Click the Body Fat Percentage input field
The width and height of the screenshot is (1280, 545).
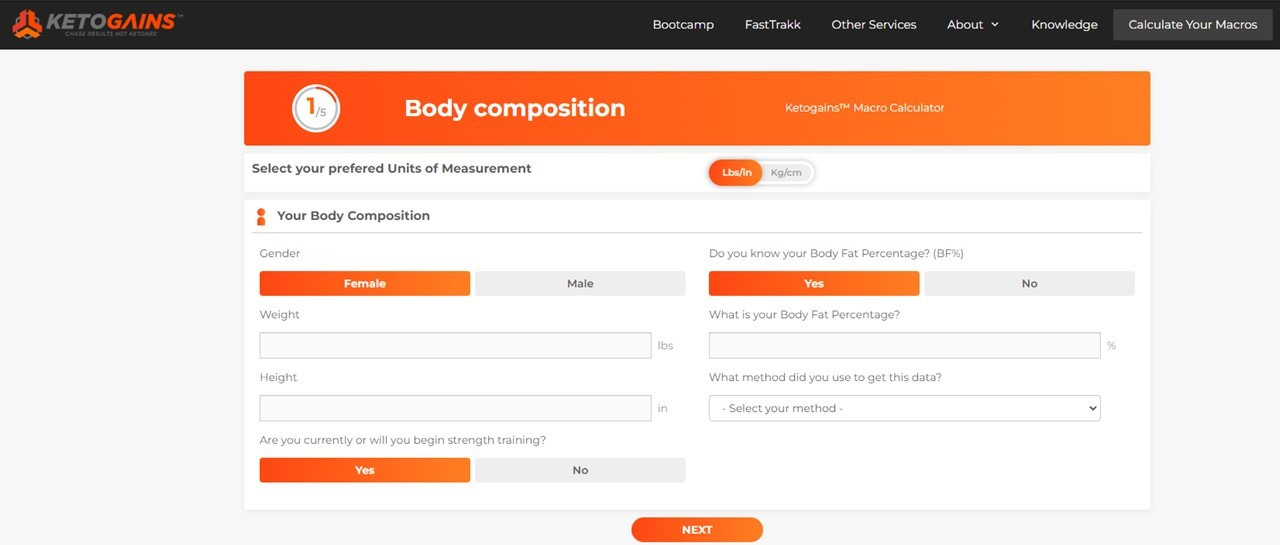tap(904, 346)
